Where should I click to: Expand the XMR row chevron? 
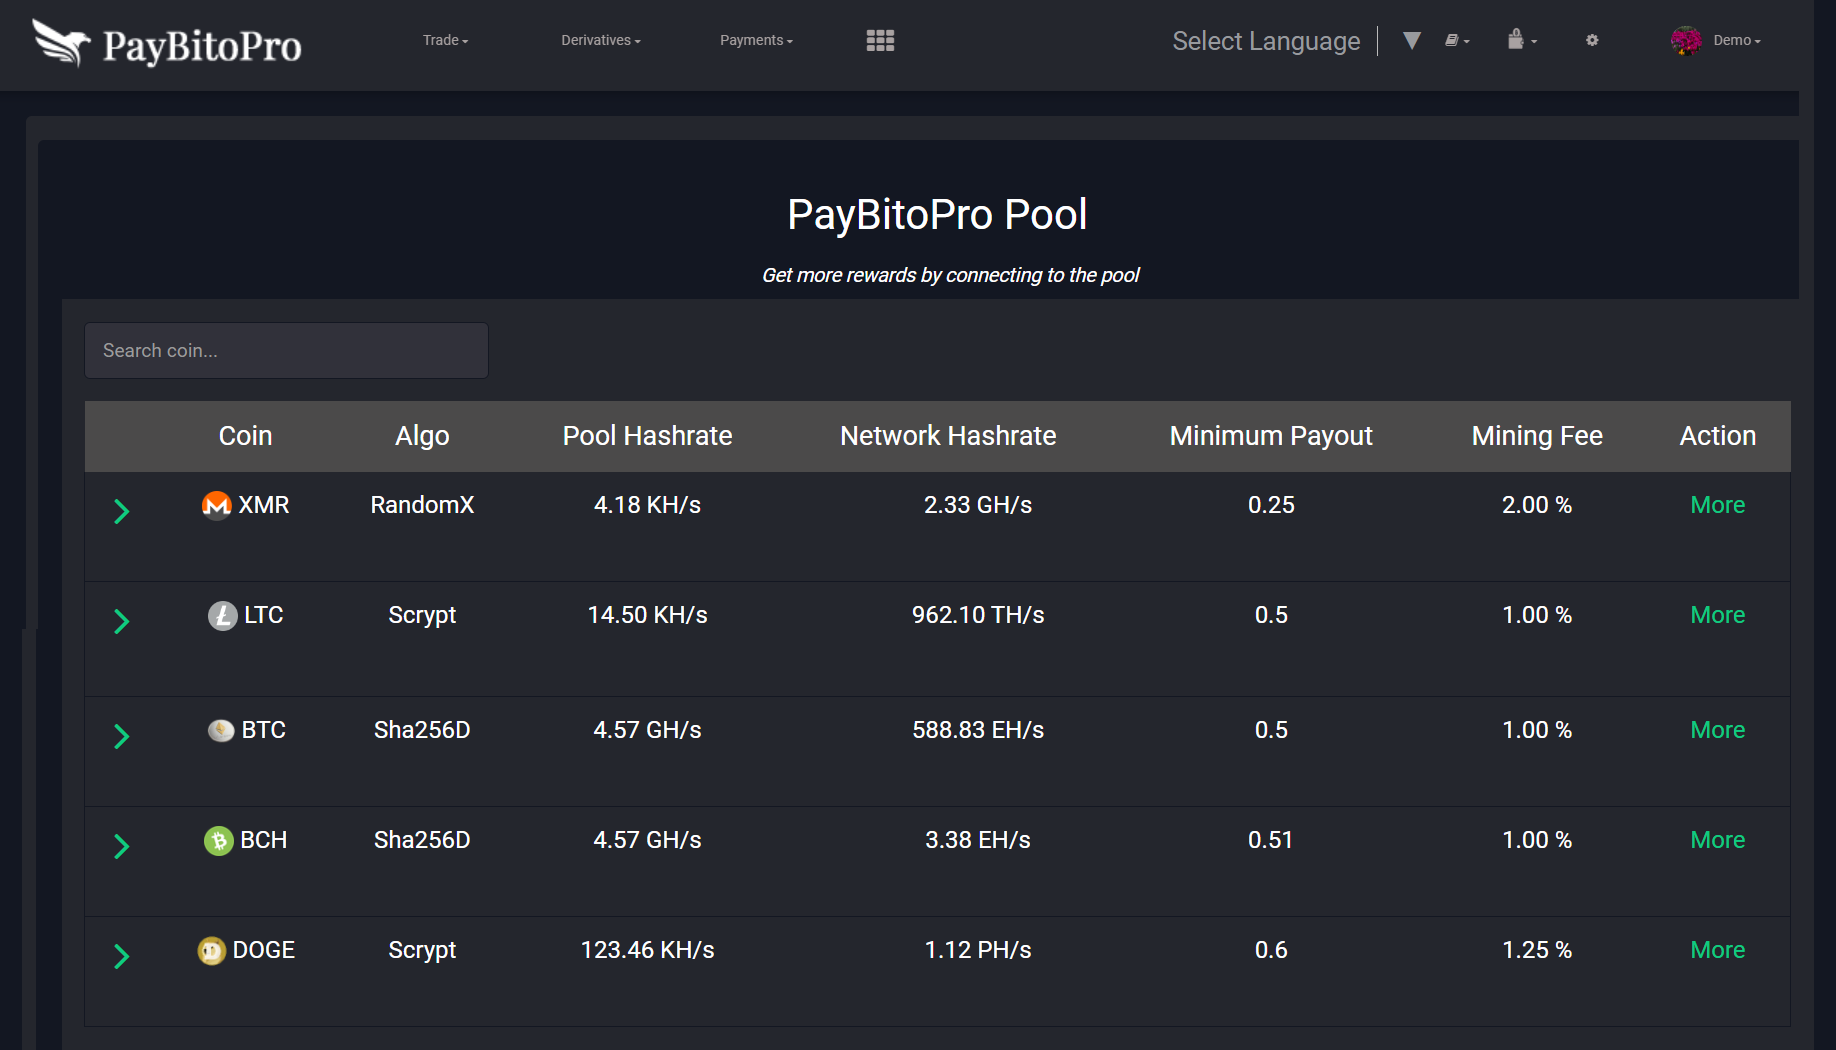click(x=121, y=511)
